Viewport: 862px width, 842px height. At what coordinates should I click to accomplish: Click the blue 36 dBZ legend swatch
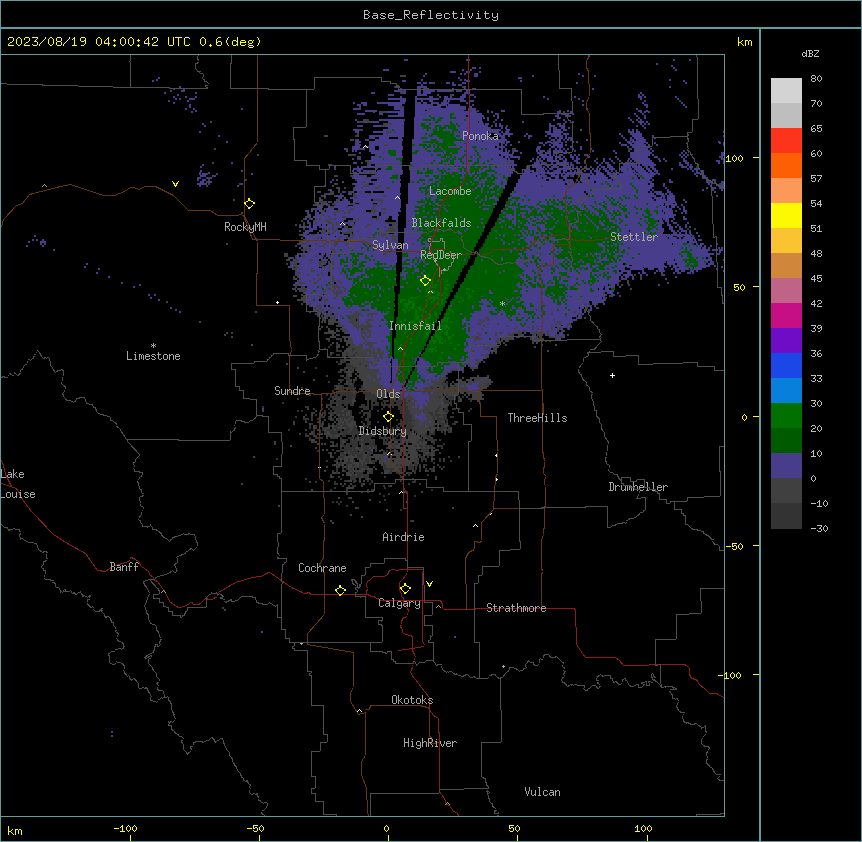coord(786,365)
